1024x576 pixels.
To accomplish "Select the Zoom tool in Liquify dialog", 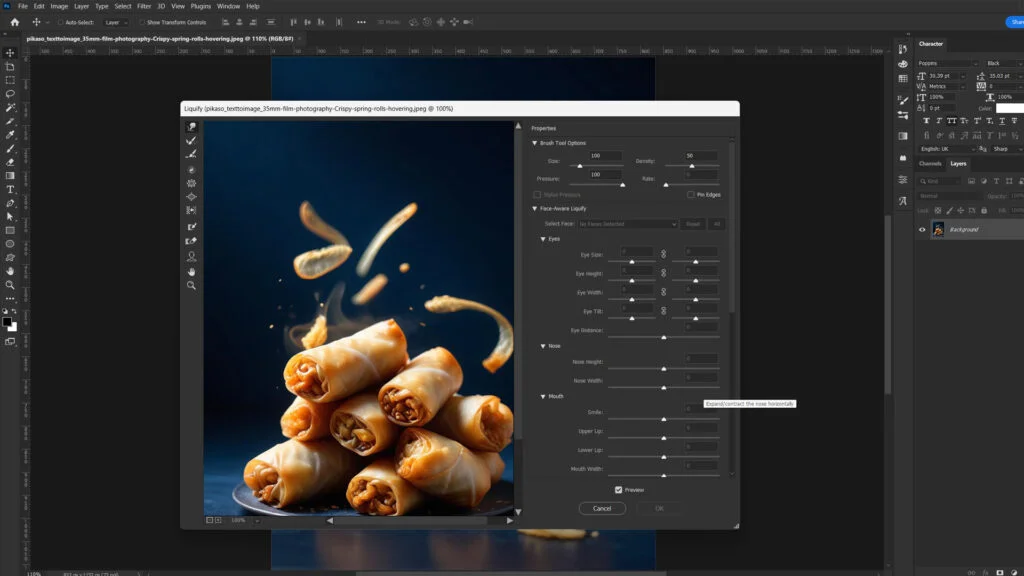I will tap(191, 285).
